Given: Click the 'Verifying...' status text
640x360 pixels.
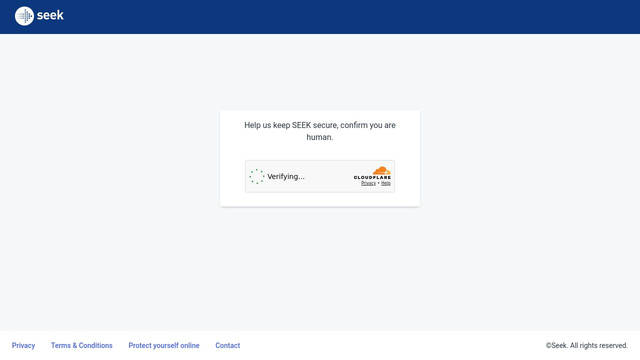Looking at the screenshot, I should point(286,176).
